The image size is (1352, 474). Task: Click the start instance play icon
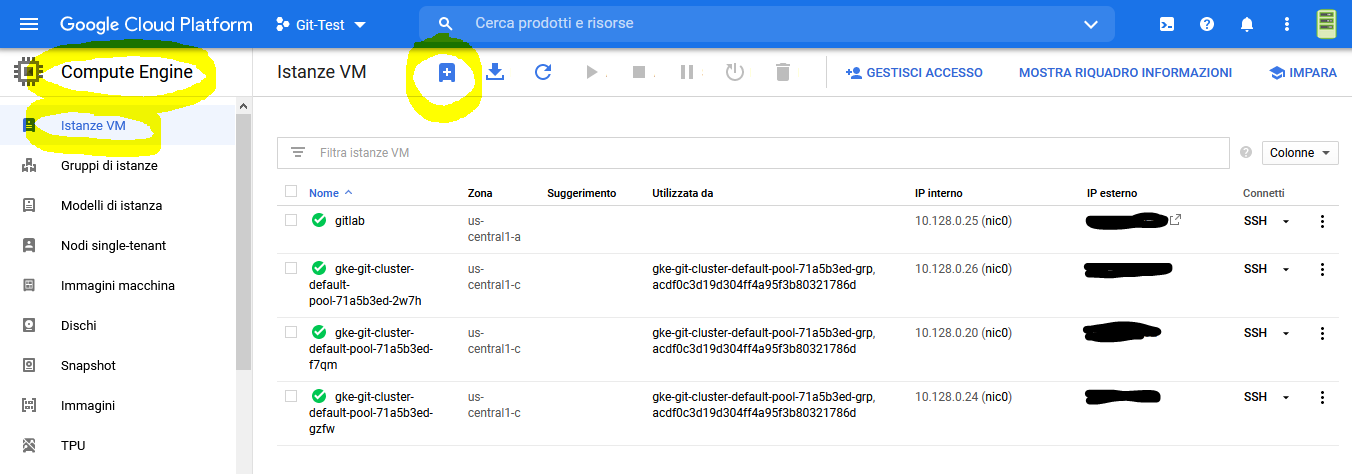tap(591, 72)
